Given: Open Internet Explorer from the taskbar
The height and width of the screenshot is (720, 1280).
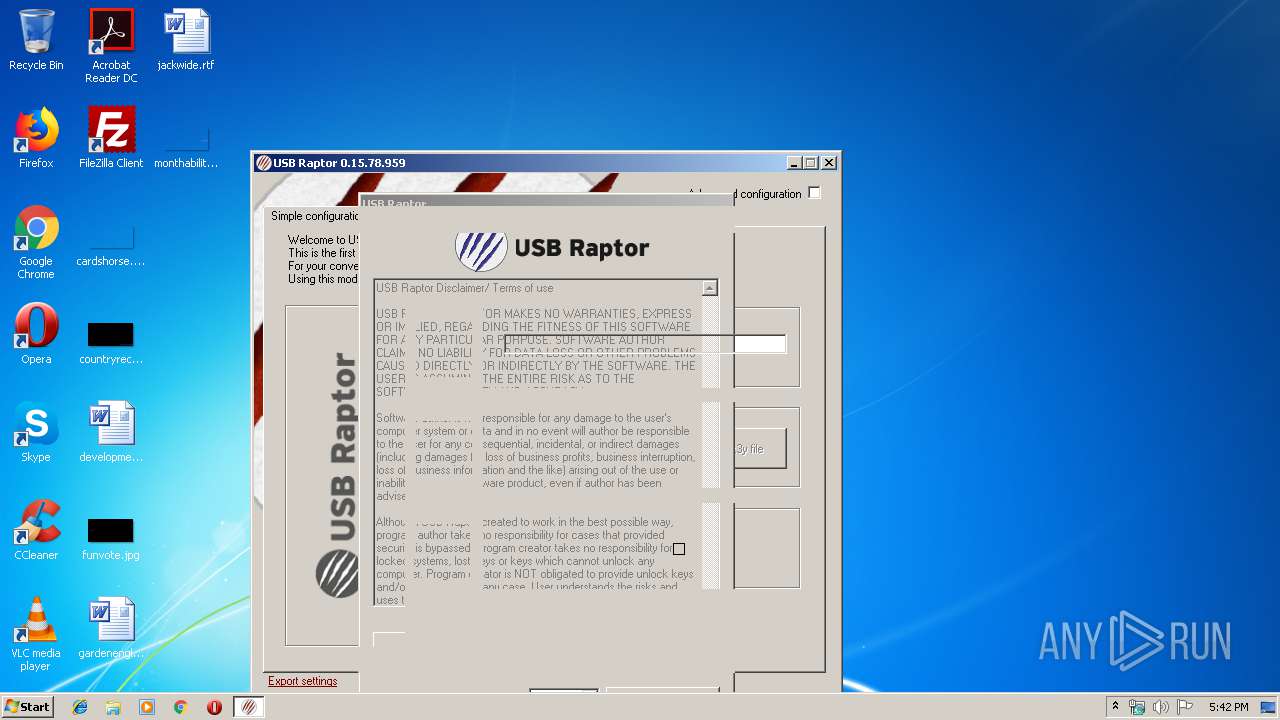Looking at the screenshot, I should point(80,707).
